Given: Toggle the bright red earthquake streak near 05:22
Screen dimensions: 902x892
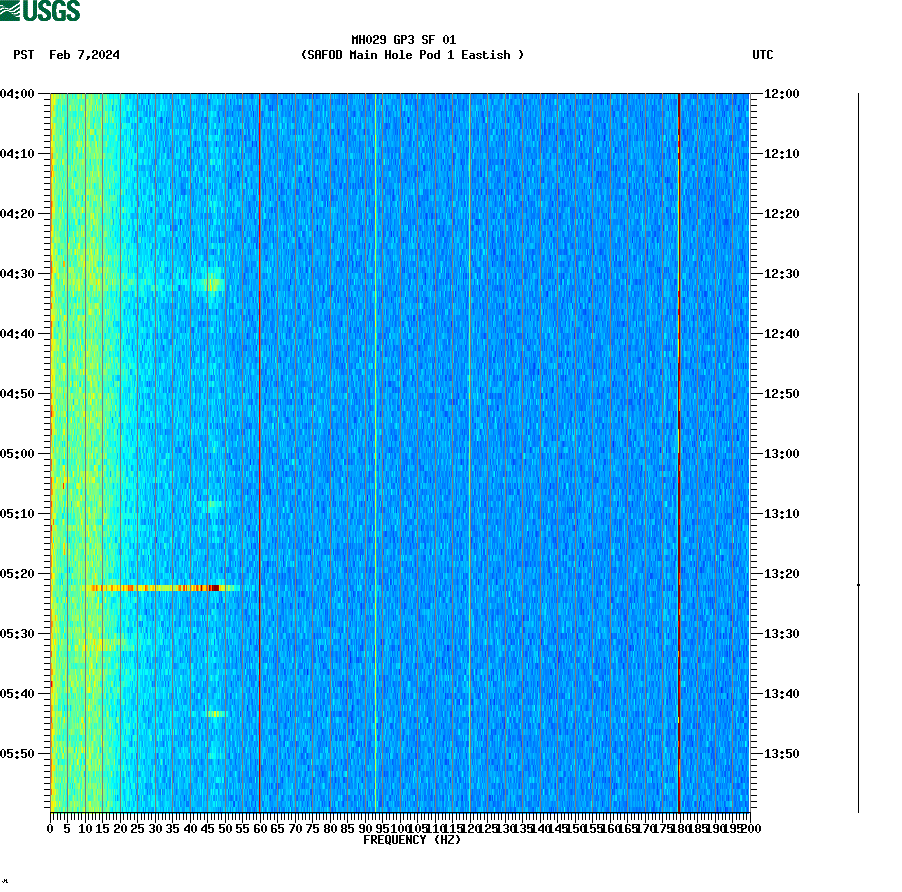Looking at the screenshot, I should point(160,588).
